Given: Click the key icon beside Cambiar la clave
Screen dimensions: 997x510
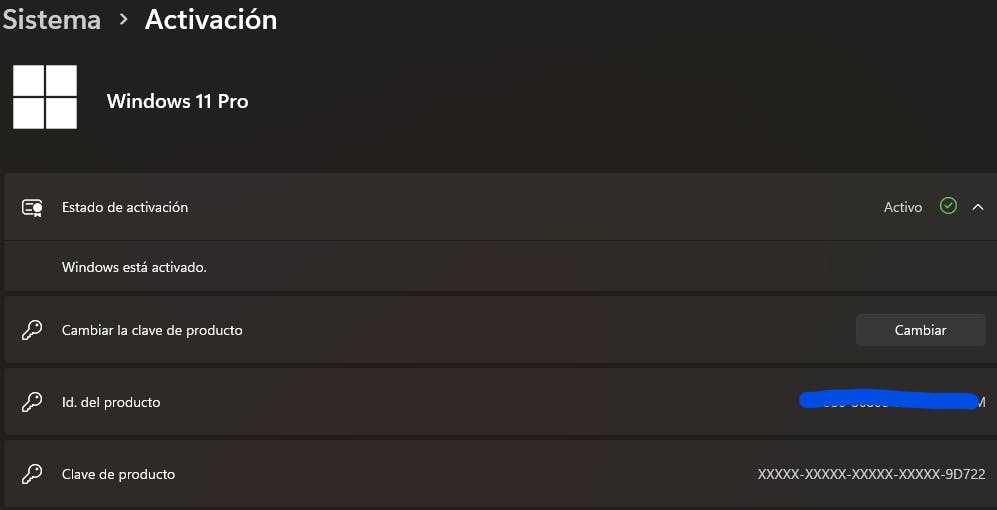Looking at the screenshot, I should coord(32,330).
